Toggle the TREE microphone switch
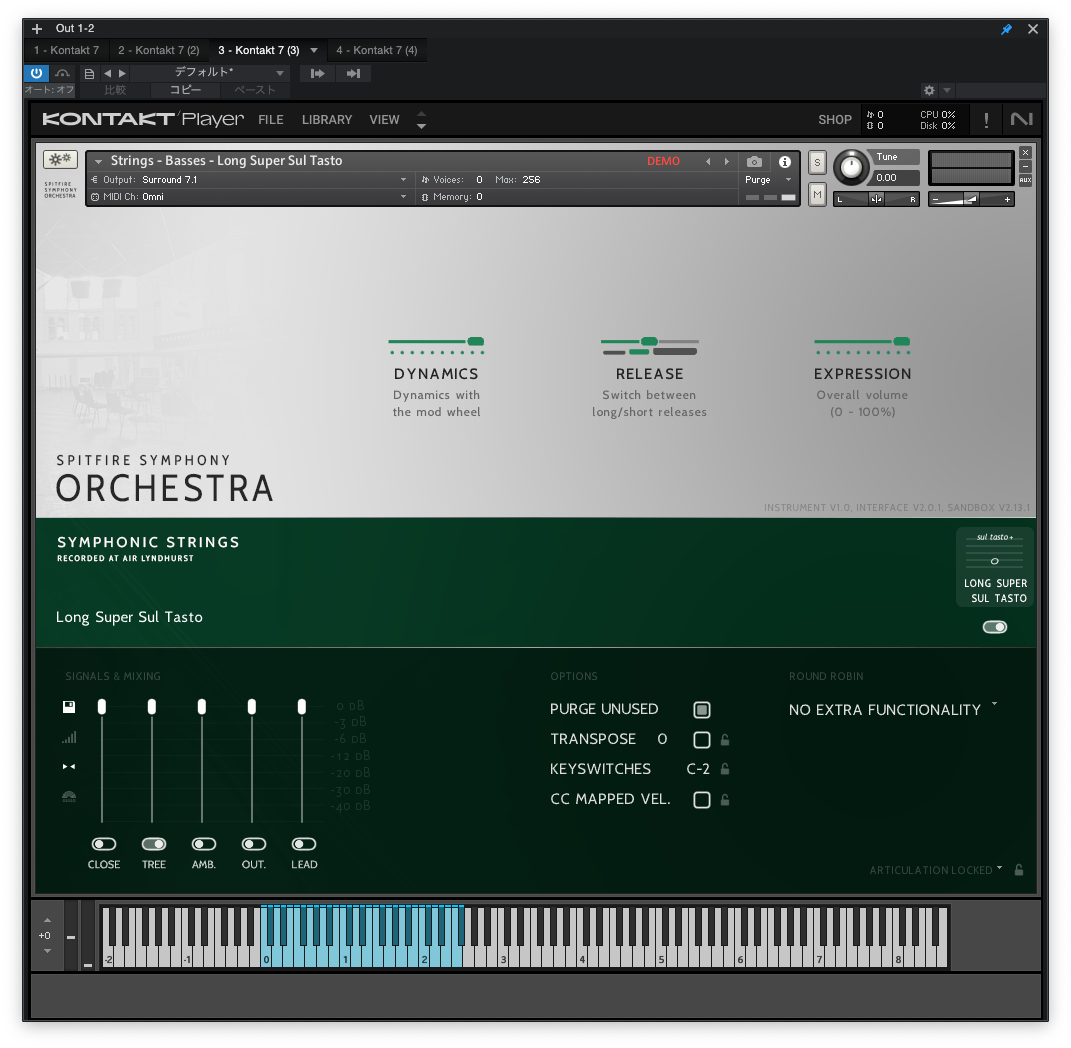This screenshot has width=1071, height=1048. [x=154, y=844]
